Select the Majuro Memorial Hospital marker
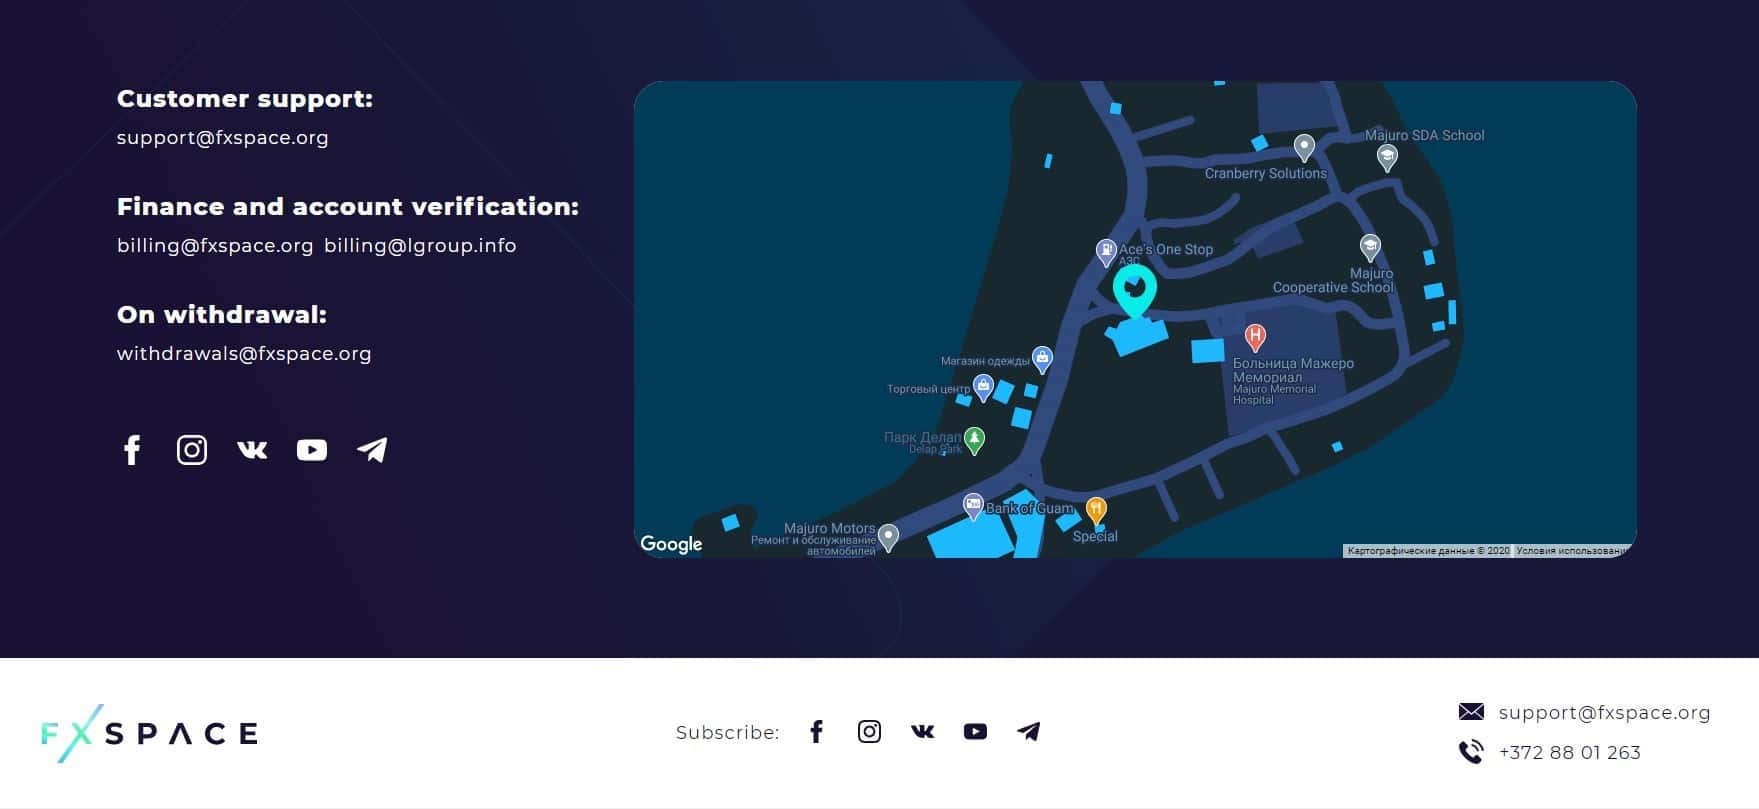Image resolution: width=1759 pixels, height=809 pixels. click(x=1255, y=337)
